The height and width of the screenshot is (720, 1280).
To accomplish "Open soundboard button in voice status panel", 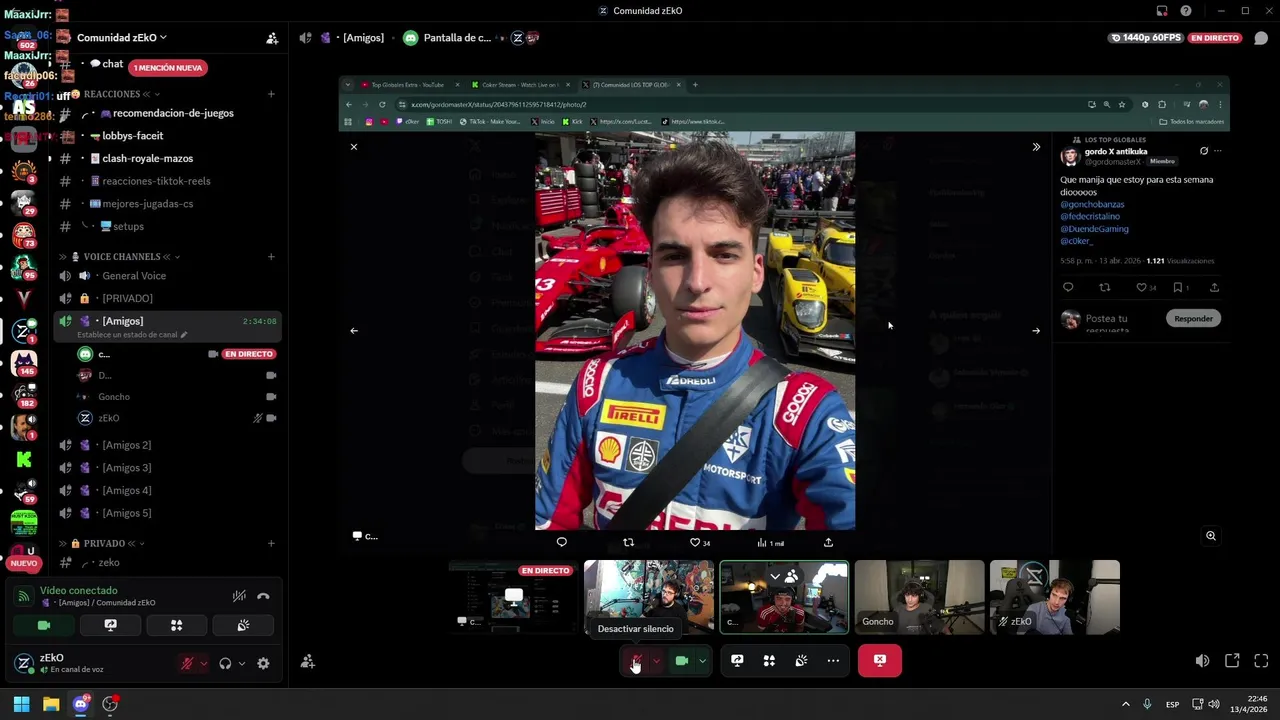I will [x=242, y=625].
